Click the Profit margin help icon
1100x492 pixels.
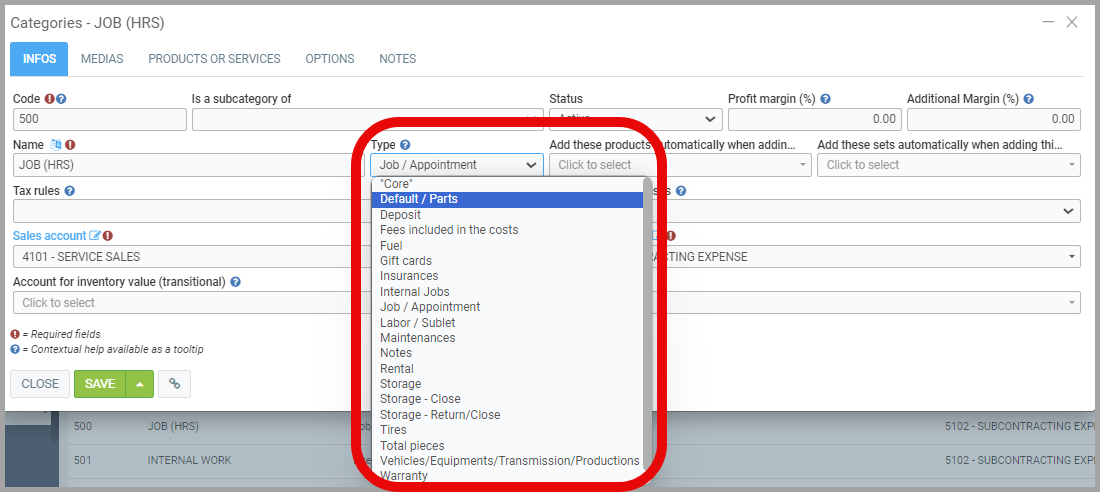tap(826, 99)
